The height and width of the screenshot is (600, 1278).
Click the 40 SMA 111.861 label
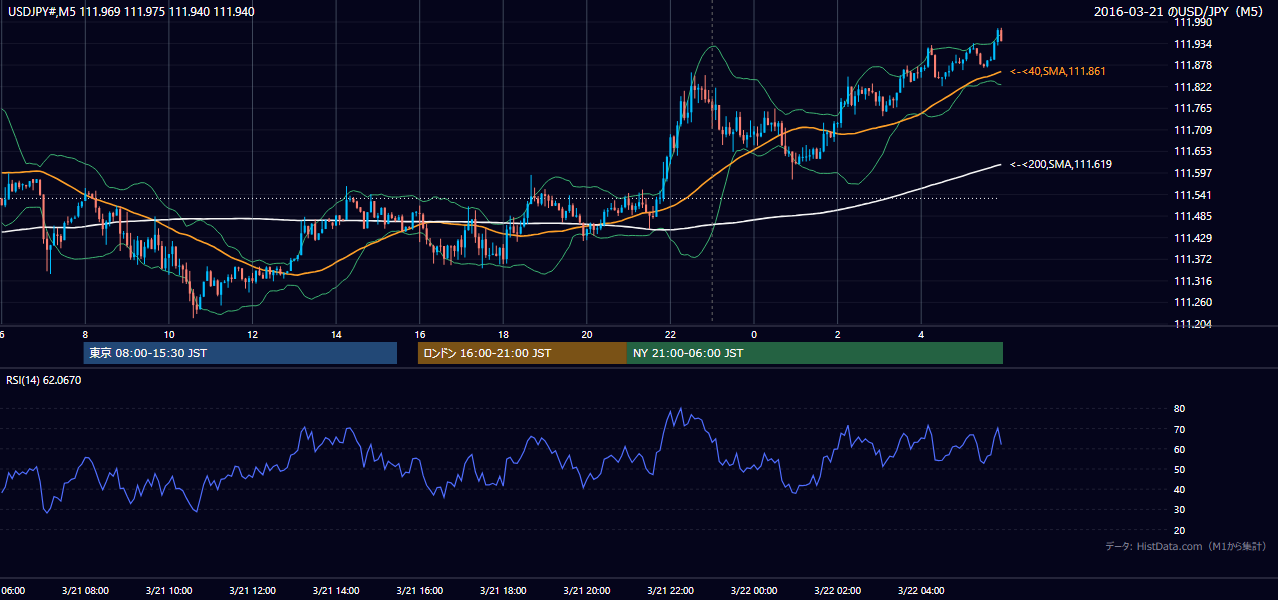pyautogui.click(x=1058, y=72)
